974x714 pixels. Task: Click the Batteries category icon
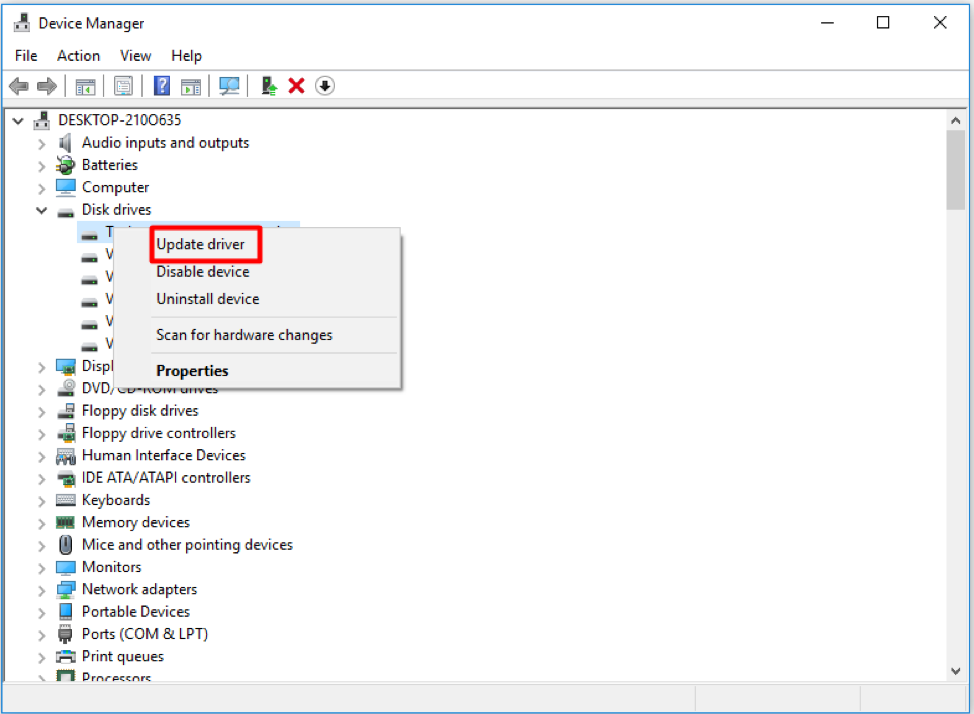pos(65,165)
